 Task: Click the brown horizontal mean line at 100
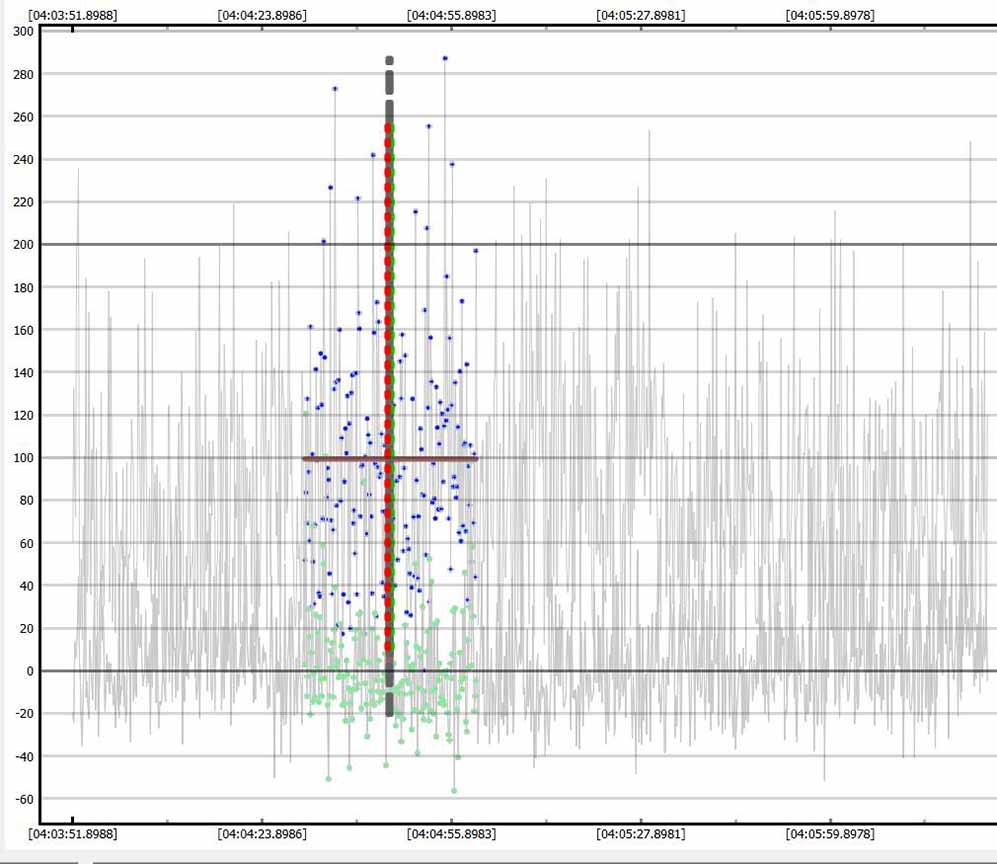(340, 458)
